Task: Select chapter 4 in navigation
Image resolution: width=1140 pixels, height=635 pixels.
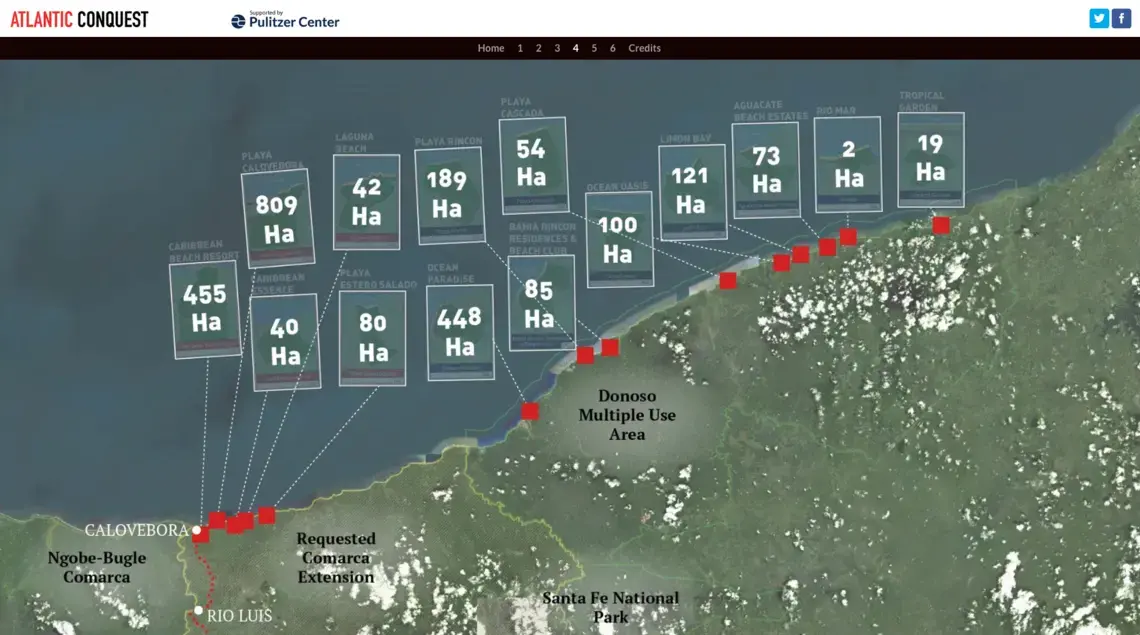Action: tap(575, 48)
